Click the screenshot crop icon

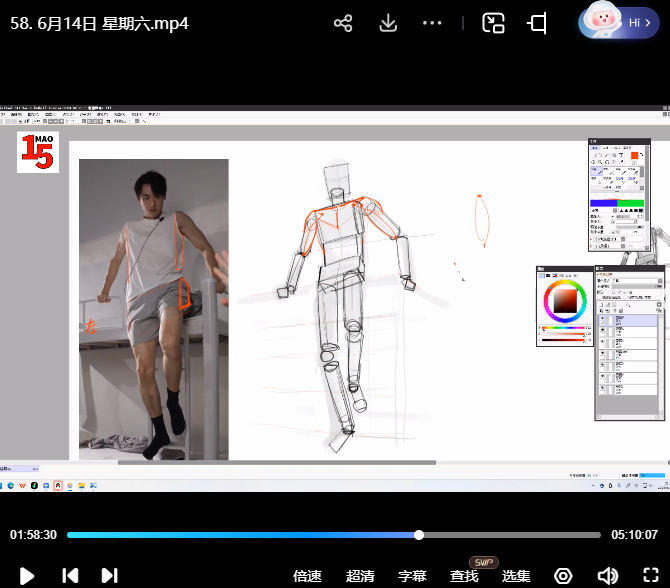click(538, 23)
